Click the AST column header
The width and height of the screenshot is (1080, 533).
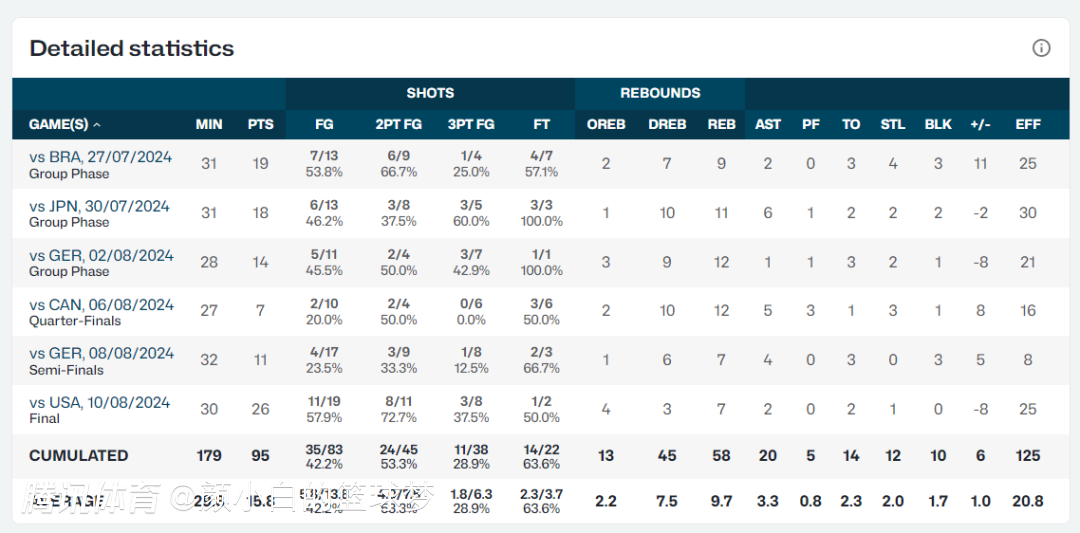768,125
